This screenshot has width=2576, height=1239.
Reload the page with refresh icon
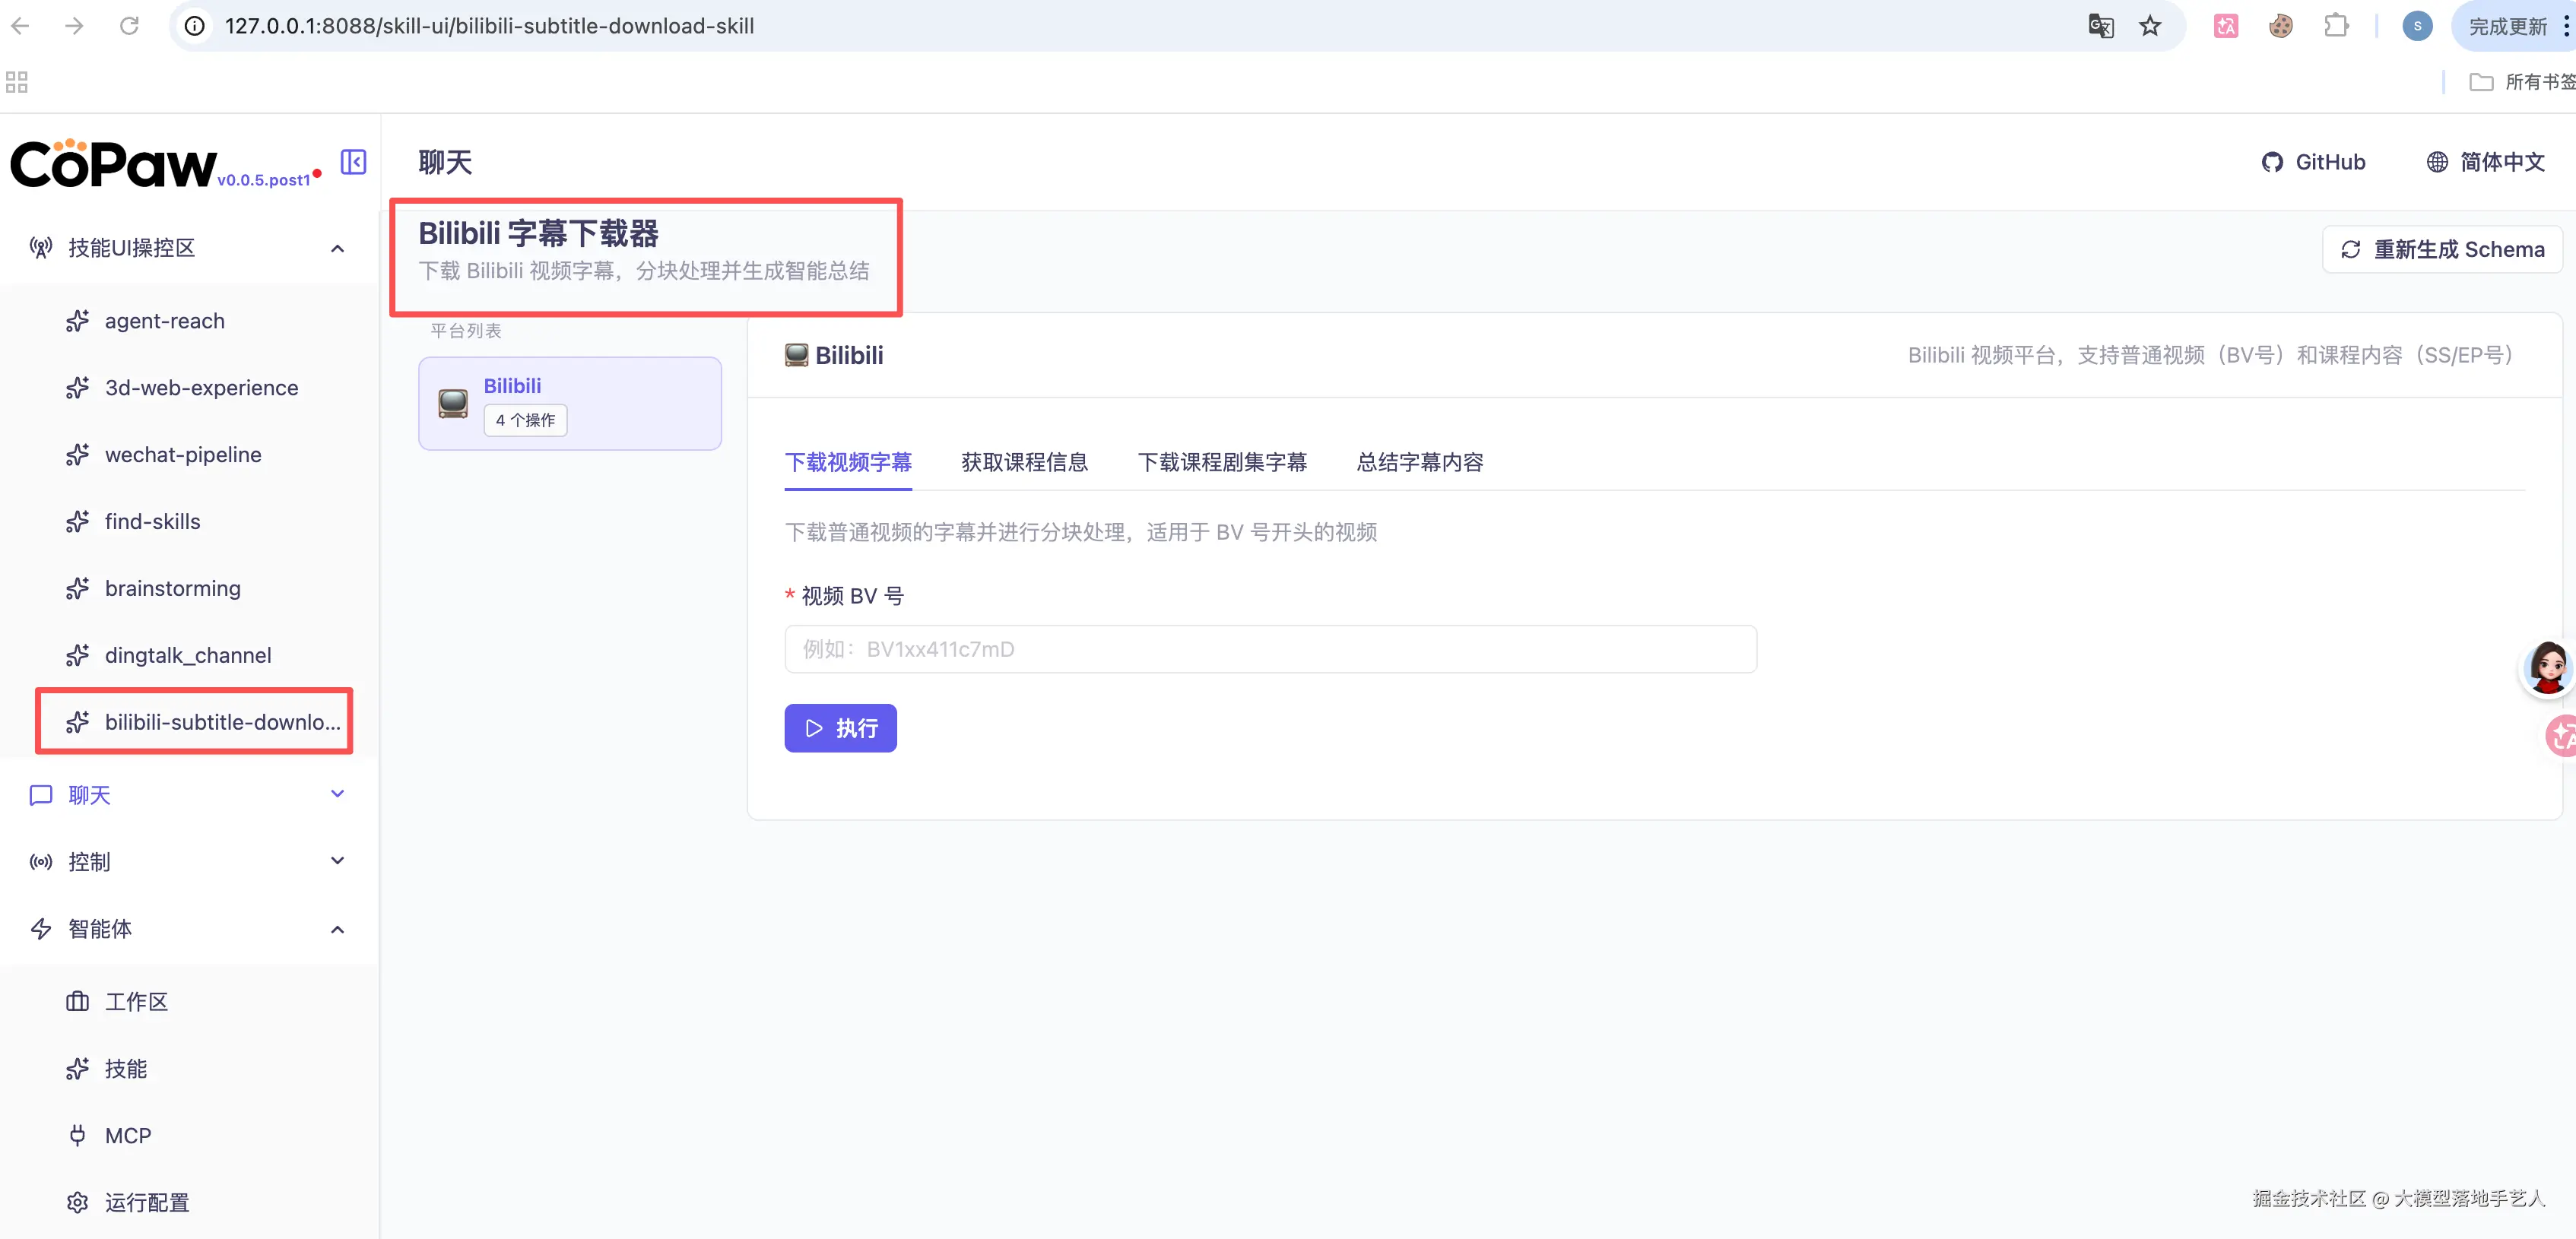(x=129, y=26)
